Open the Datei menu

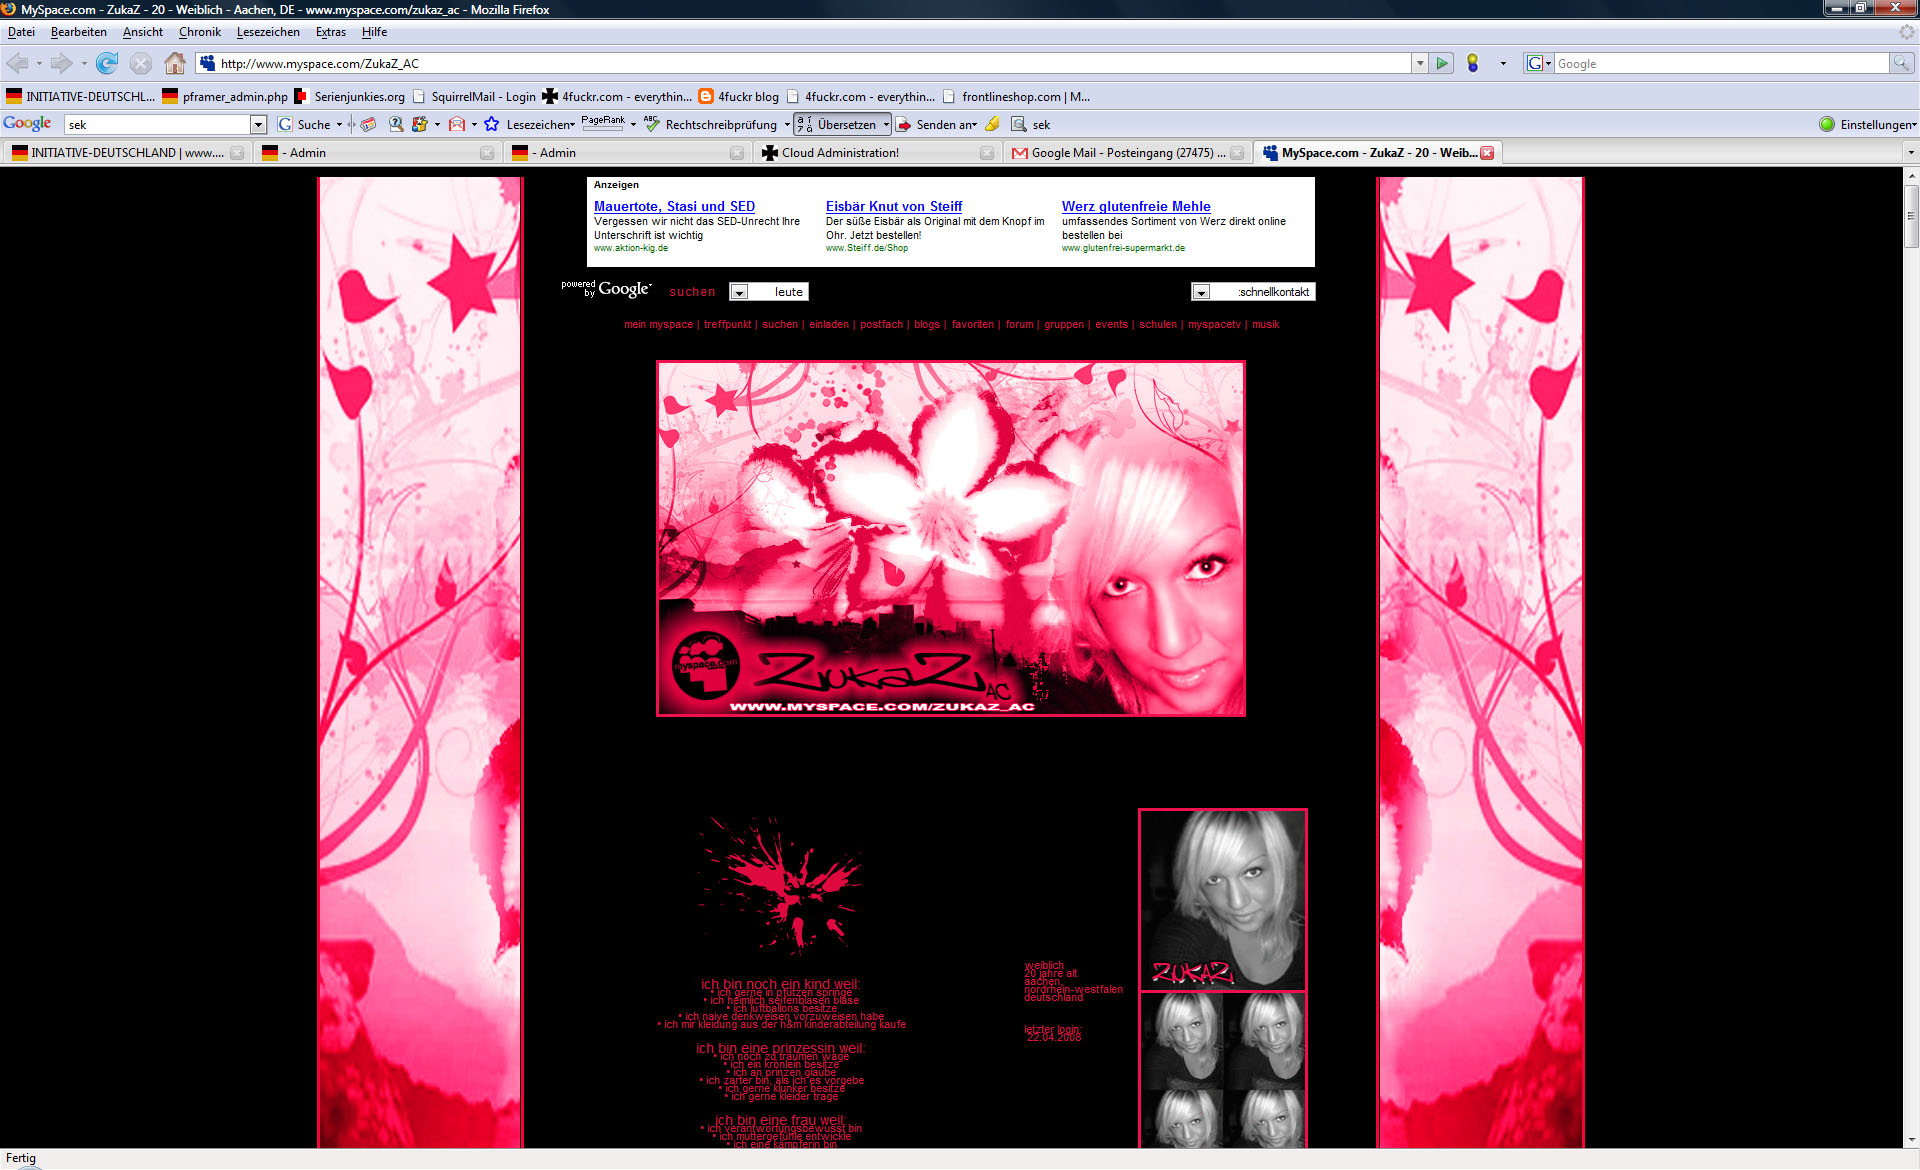[x=21, y=32]
